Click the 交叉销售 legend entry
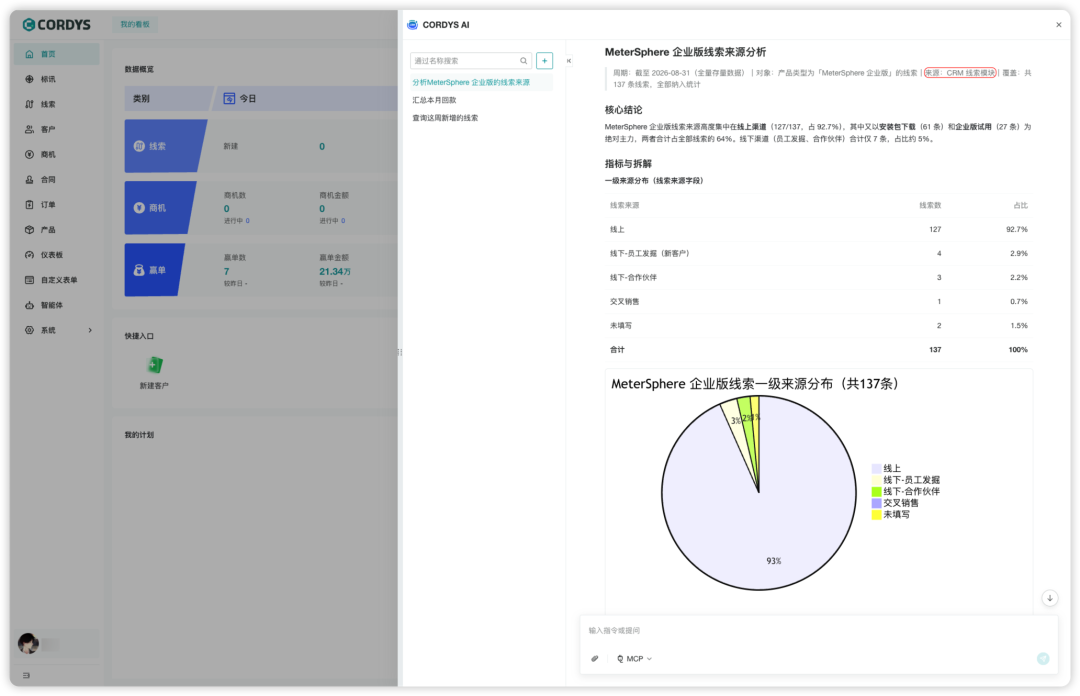The width and height of the screenshot is (1080, 696). [x=895, y=503]
